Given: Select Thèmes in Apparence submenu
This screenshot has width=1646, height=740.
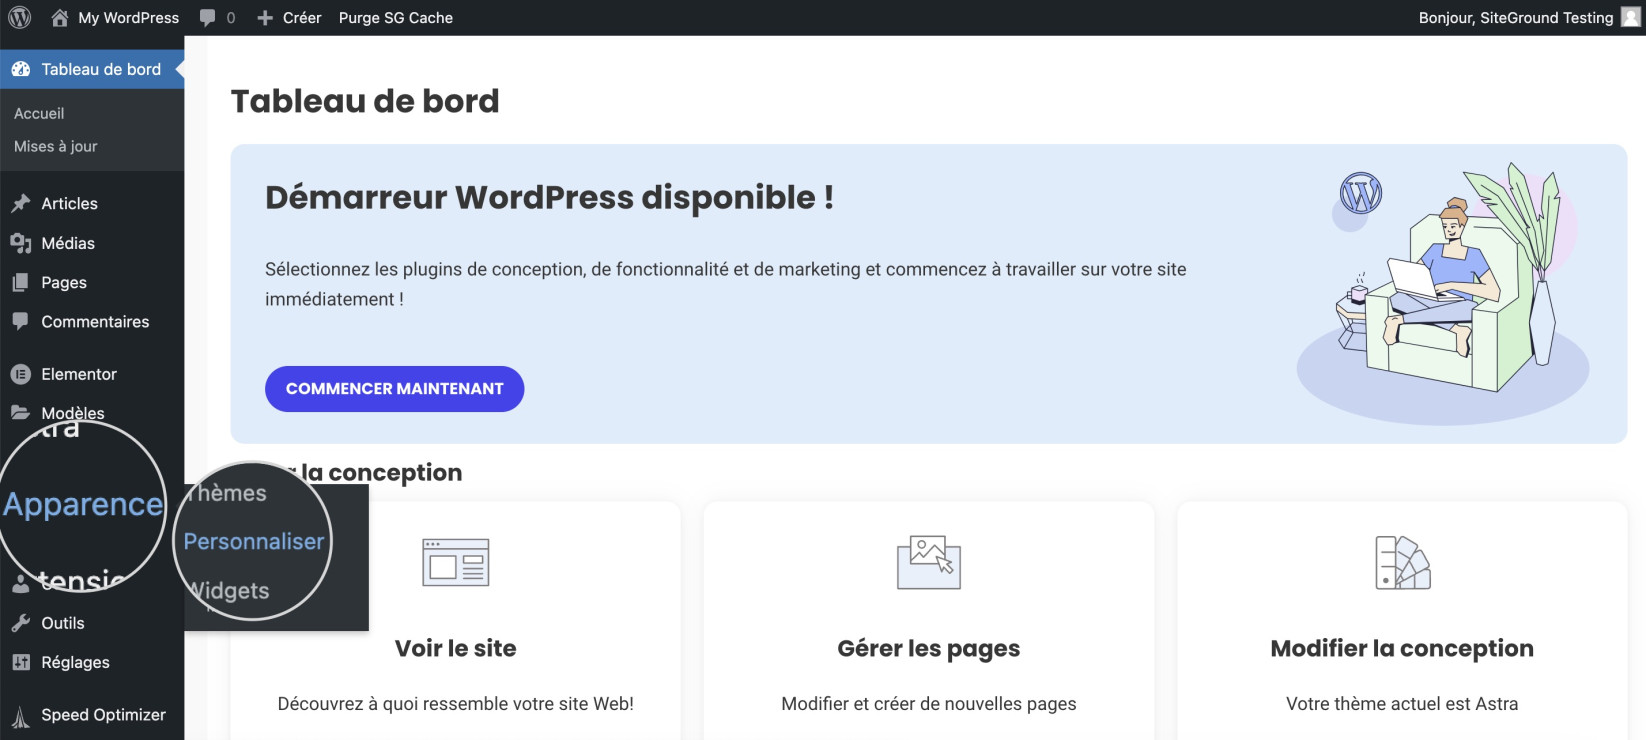Looking at the screenshot, I should [228, 493].
